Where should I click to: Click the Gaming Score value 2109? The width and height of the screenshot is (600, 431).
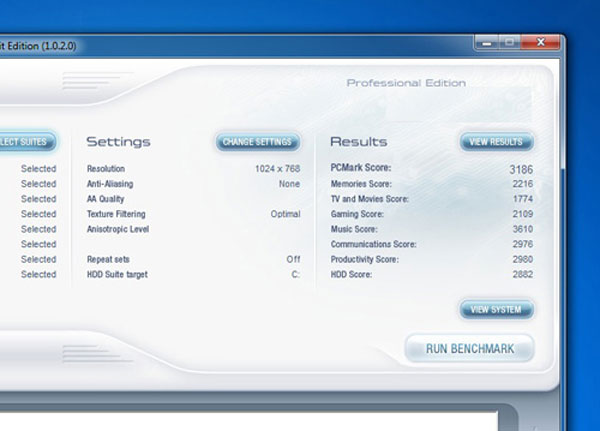point(523,214)
